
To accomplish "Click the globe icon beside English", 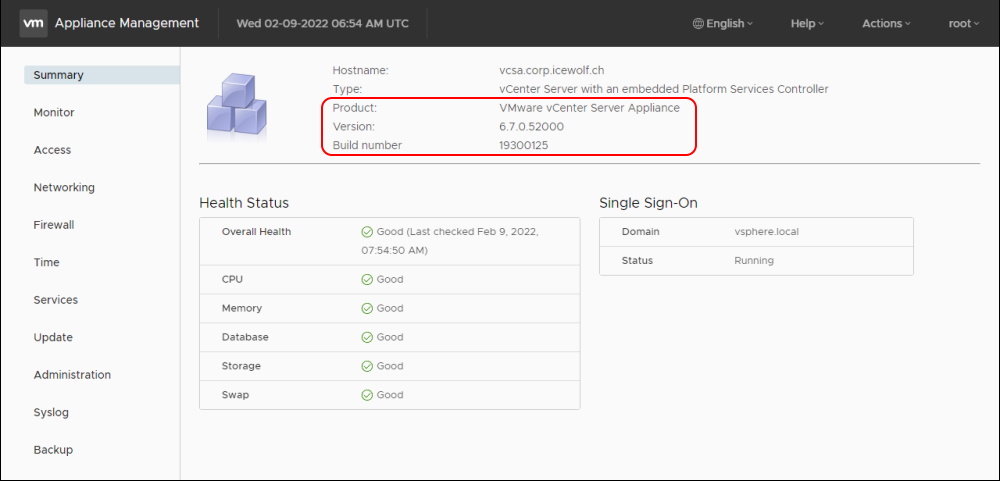I will 698,24.
